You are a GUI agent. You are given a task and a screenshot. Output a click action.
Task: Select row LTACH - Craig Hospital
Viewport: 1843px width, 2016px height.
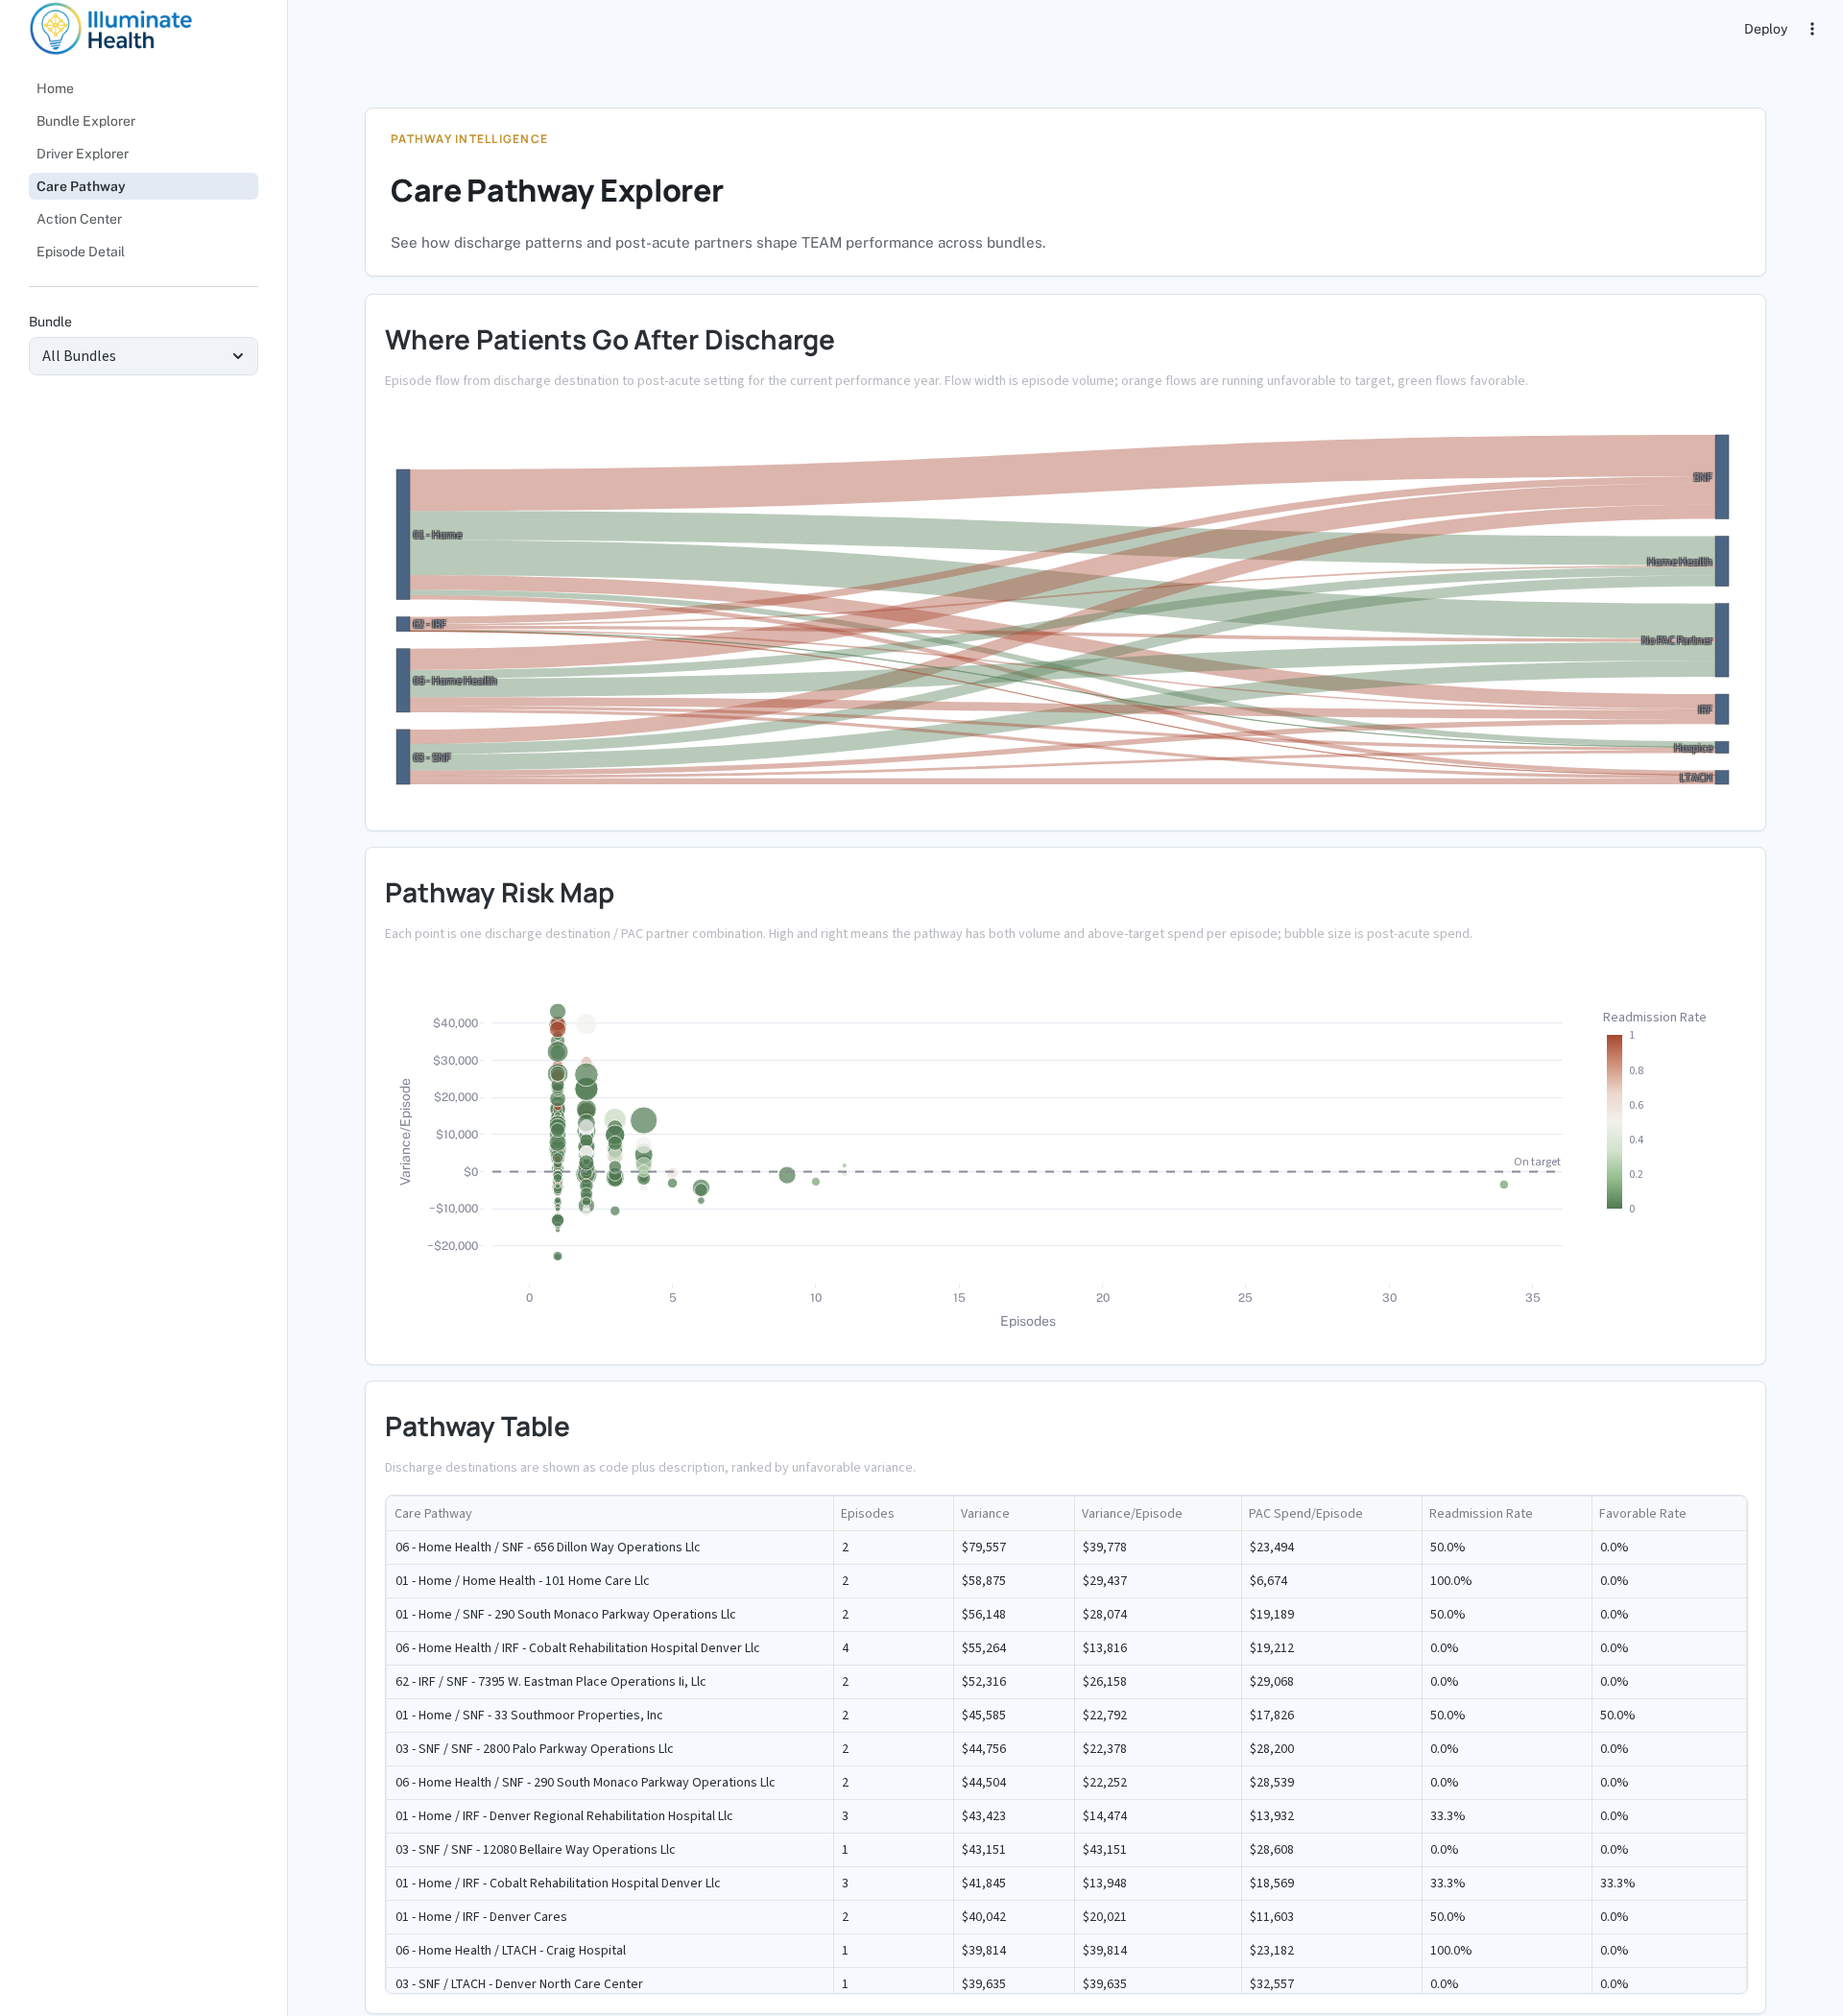click(x=1066, y=1951)
